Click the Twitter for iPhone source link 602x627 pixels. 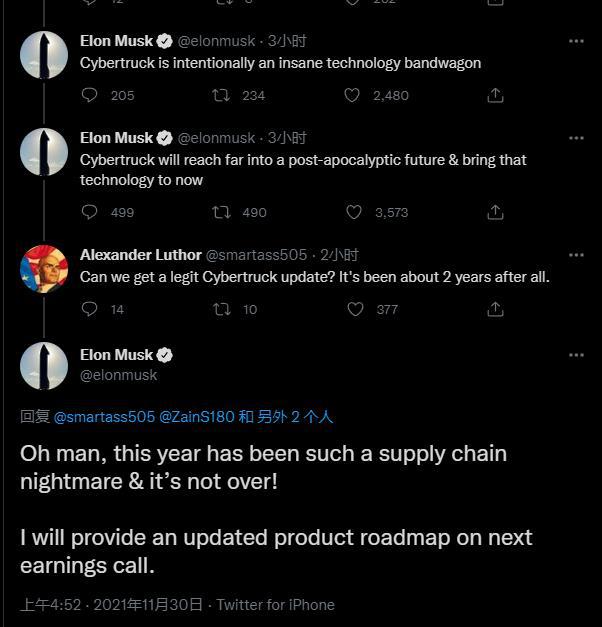(x=275, y=604)
